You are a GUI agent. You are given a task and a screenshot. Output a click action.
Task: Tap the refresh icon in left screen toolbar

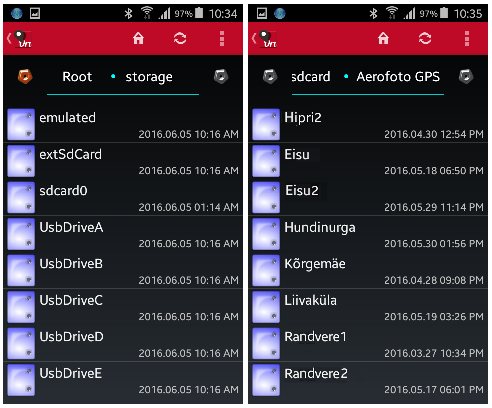point(180,38)
